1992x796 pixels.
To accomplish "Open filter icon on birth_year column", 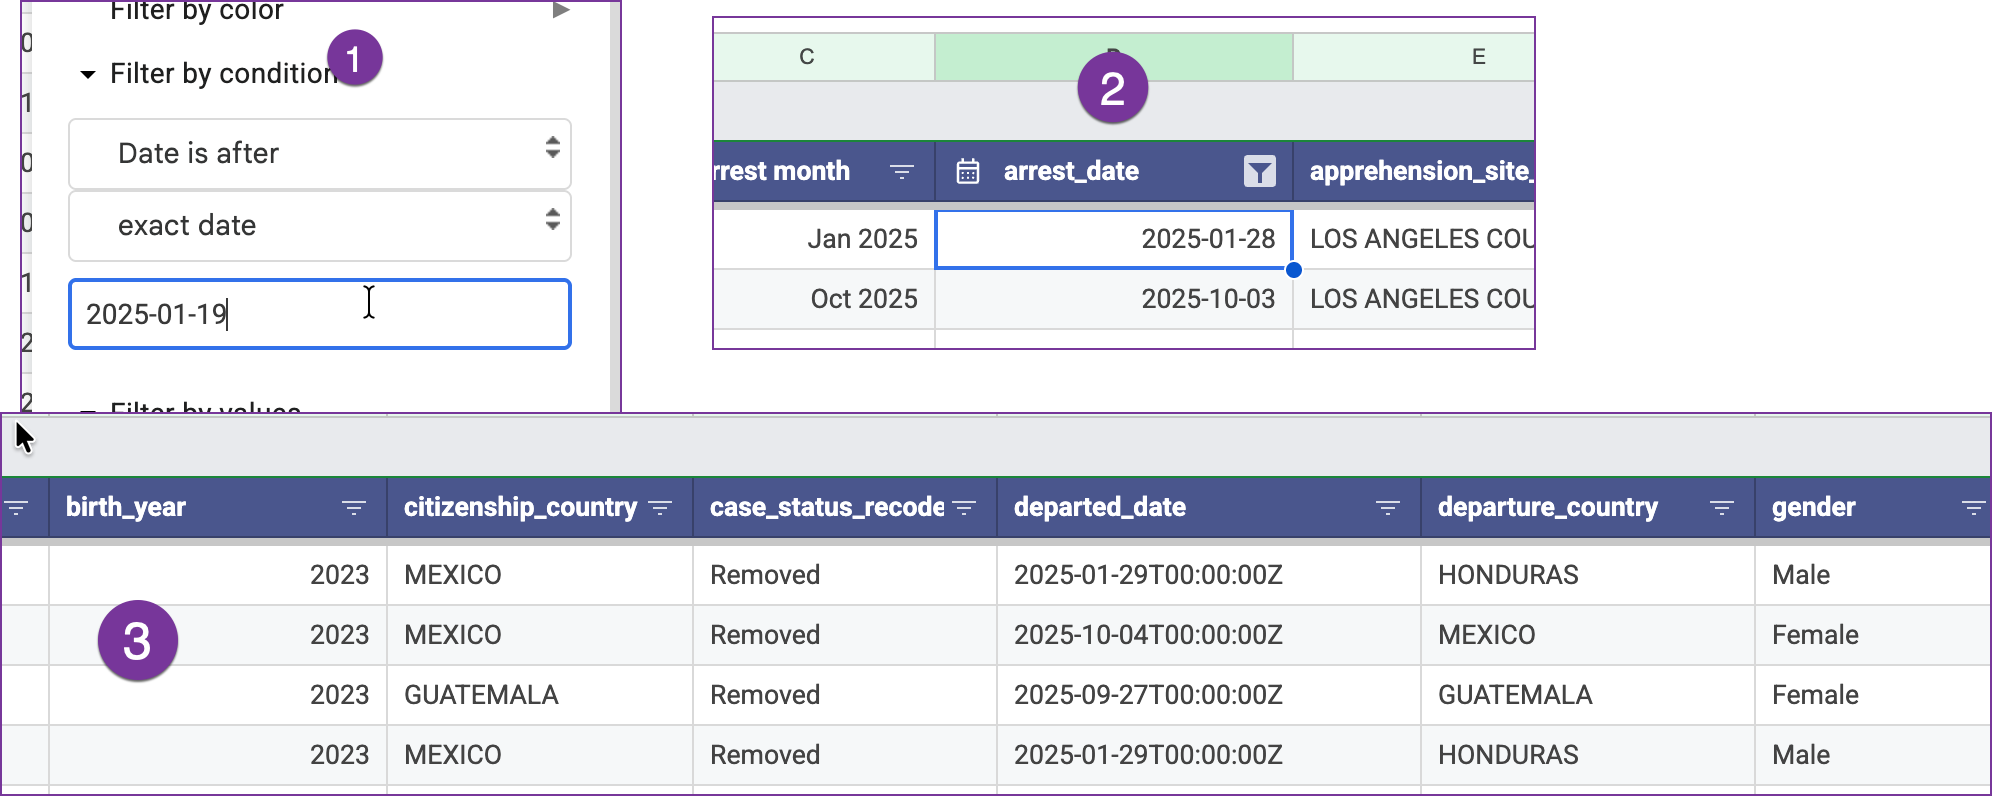I will tap(353, 508).
